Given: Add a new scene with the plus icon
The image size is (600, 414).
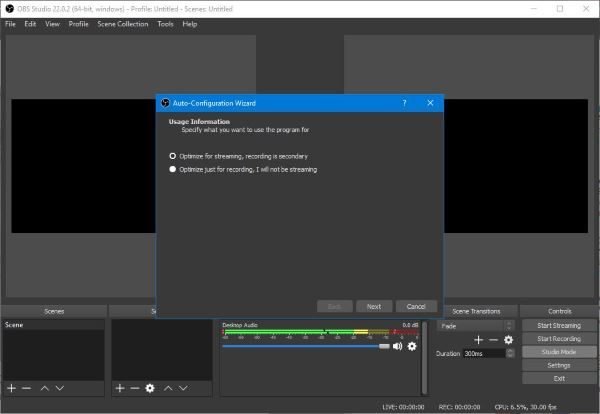Looking at the screenshot, I should (x=11, y=388).
